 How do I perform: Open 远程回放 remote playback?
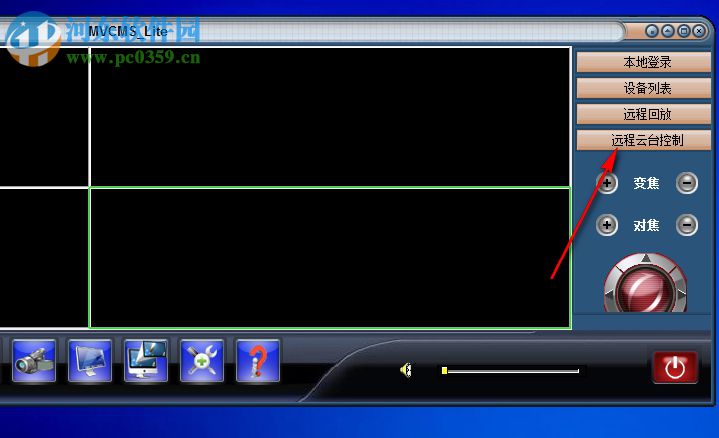(x=644, y=114)
